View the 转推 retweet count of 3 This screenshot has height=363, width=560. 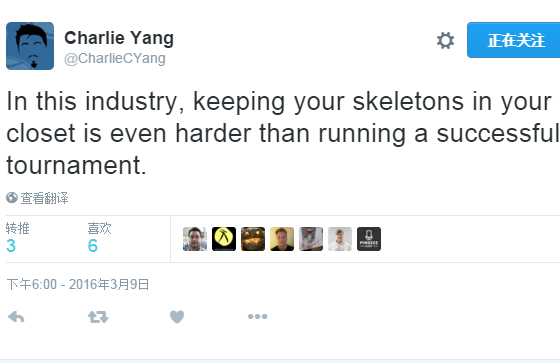pos(18,238)
